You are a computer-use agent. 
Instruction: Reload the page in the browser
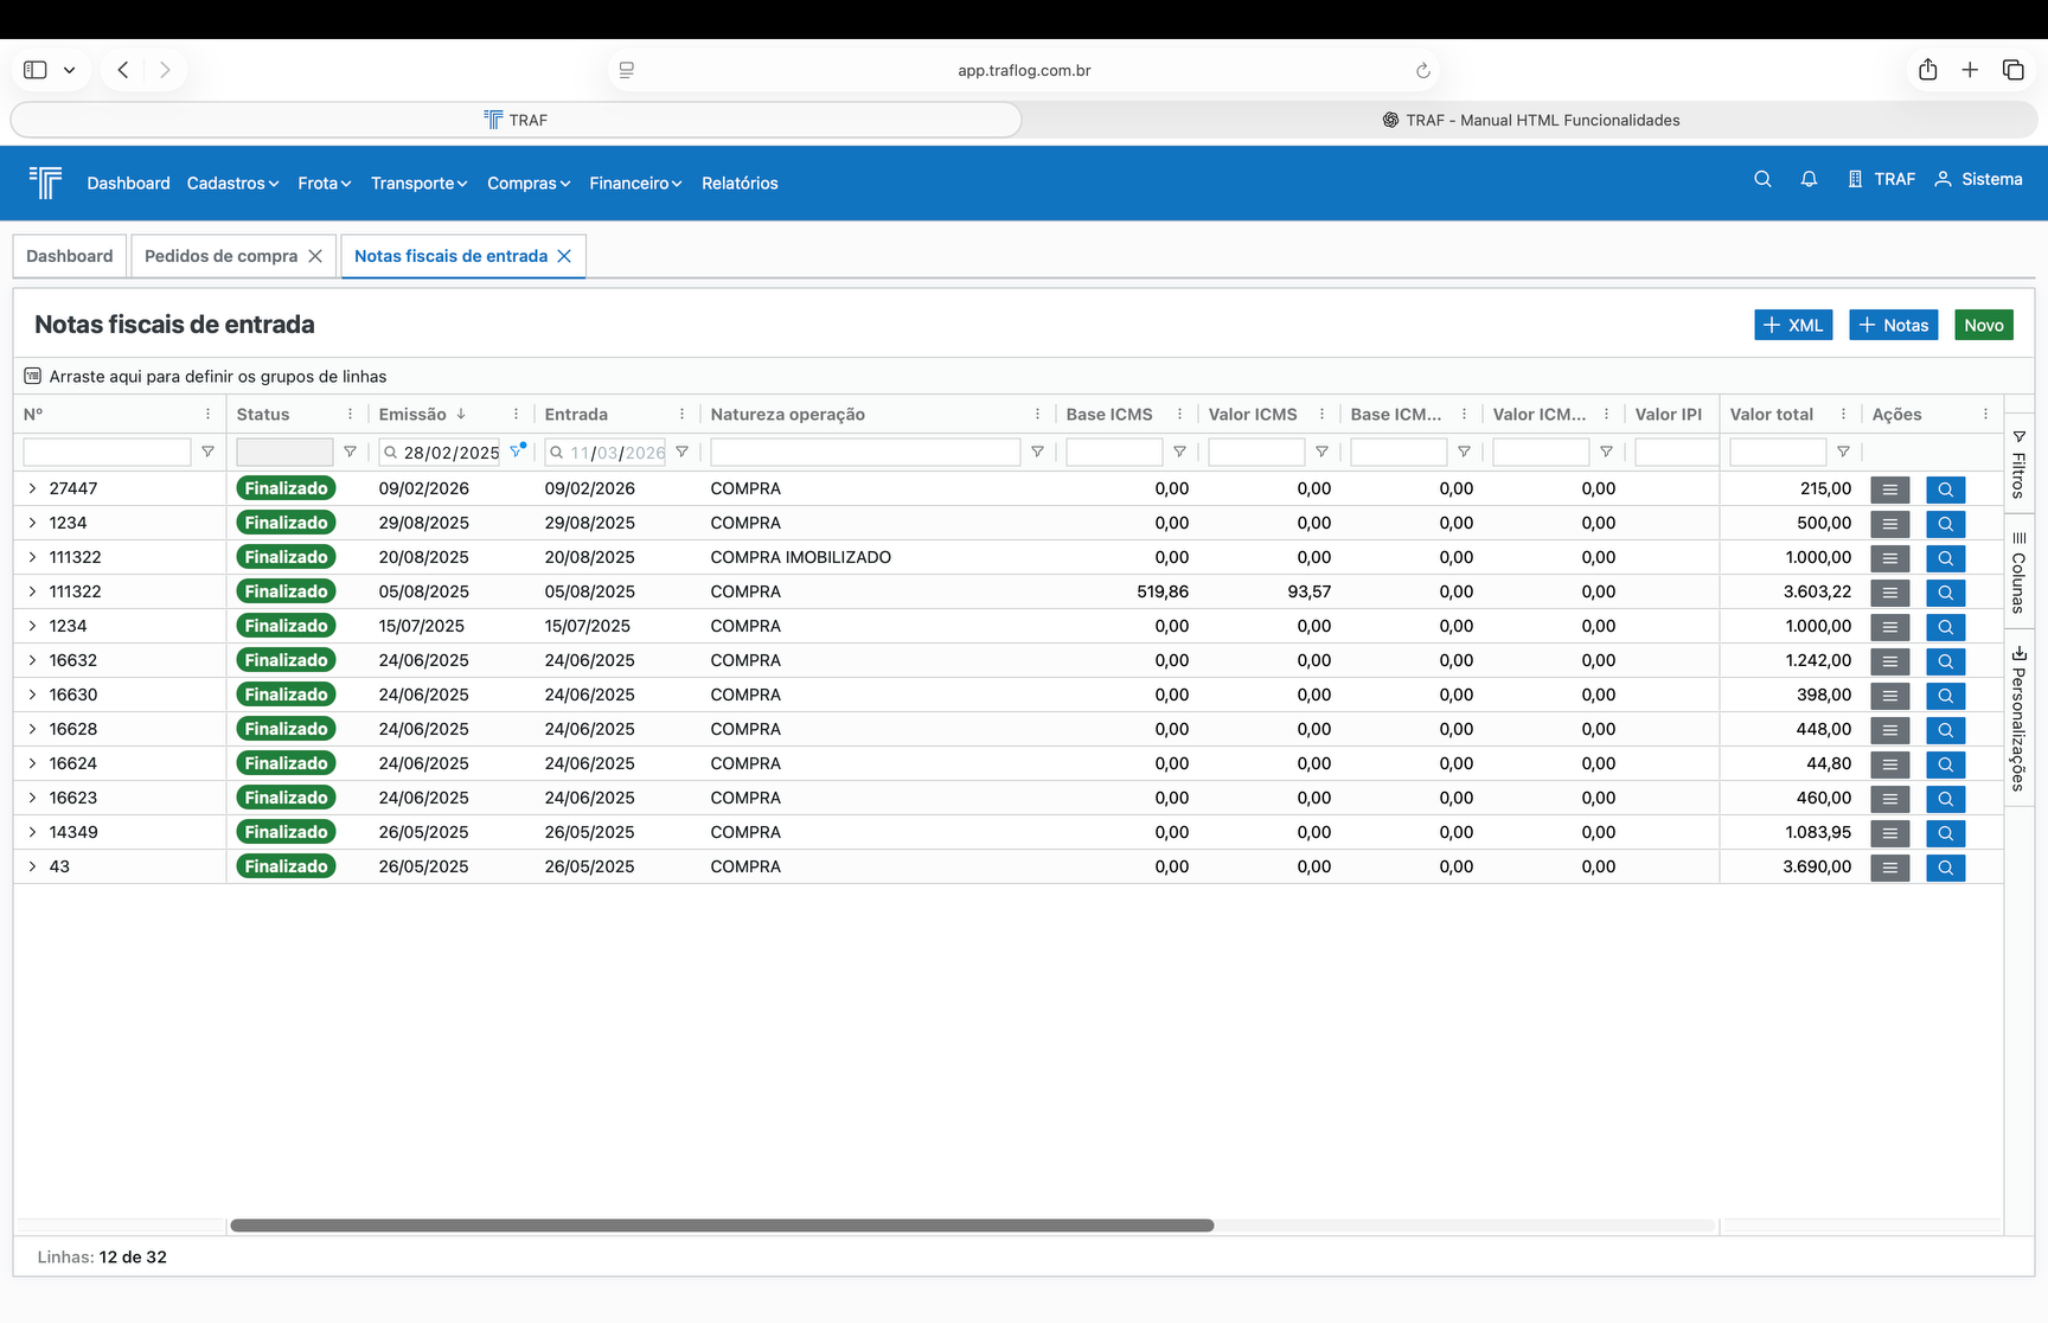click(1422, 70)
